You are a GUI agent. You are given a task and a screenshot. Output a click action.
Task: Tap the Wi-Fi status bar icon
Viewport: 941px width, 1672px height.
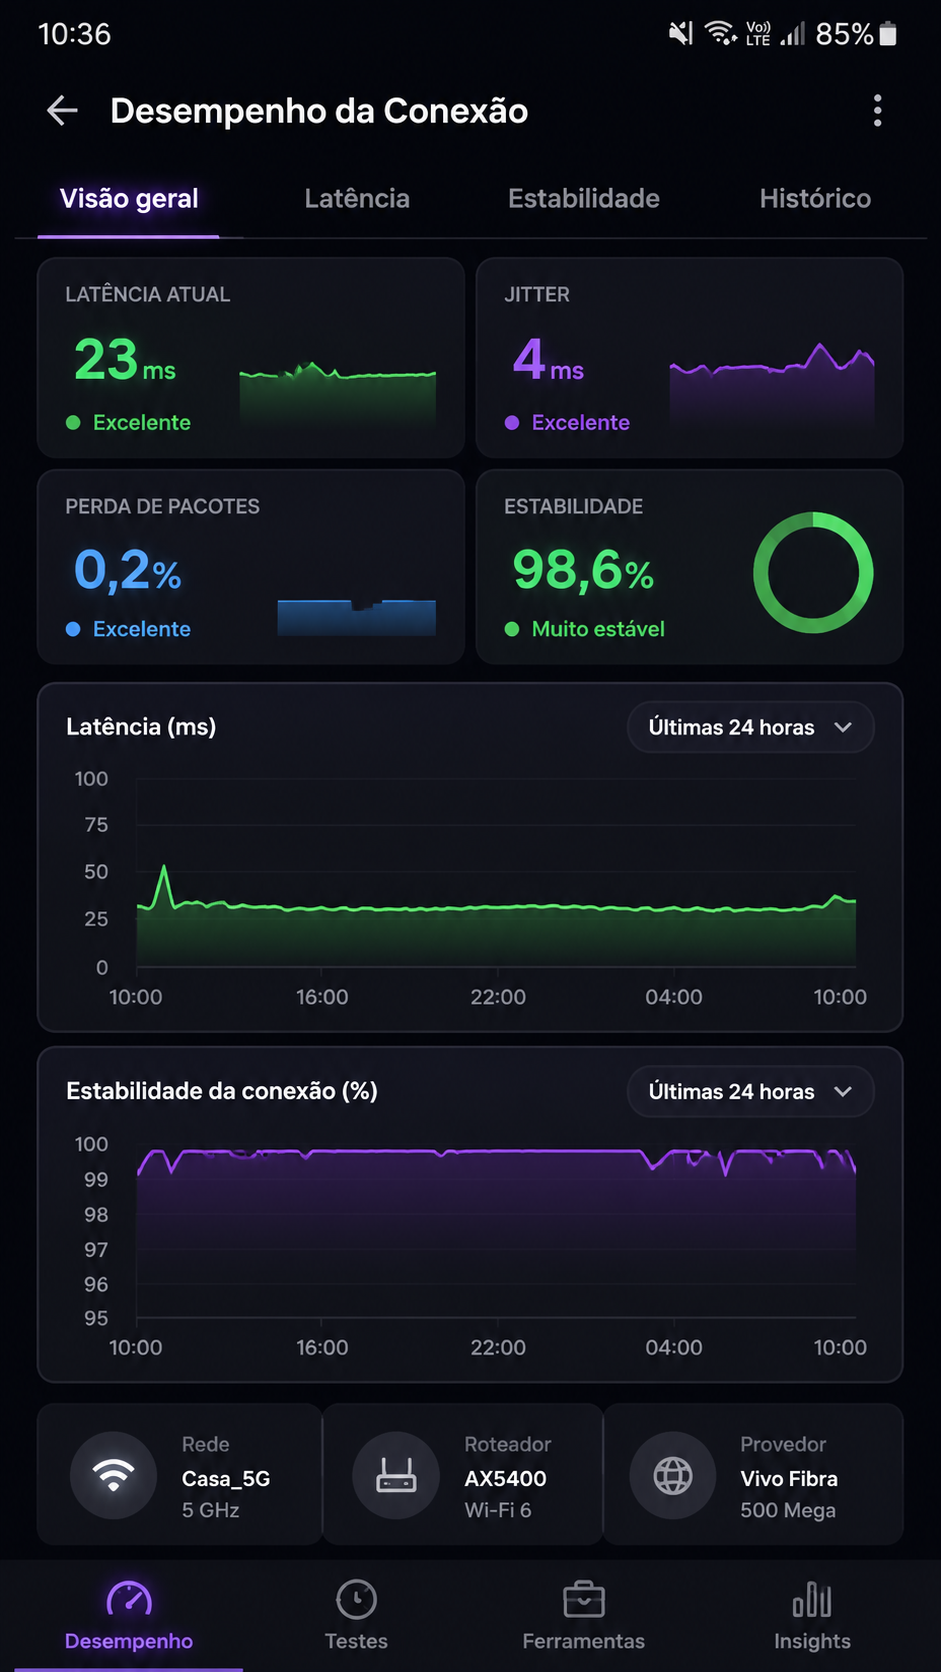coord(720,34)
